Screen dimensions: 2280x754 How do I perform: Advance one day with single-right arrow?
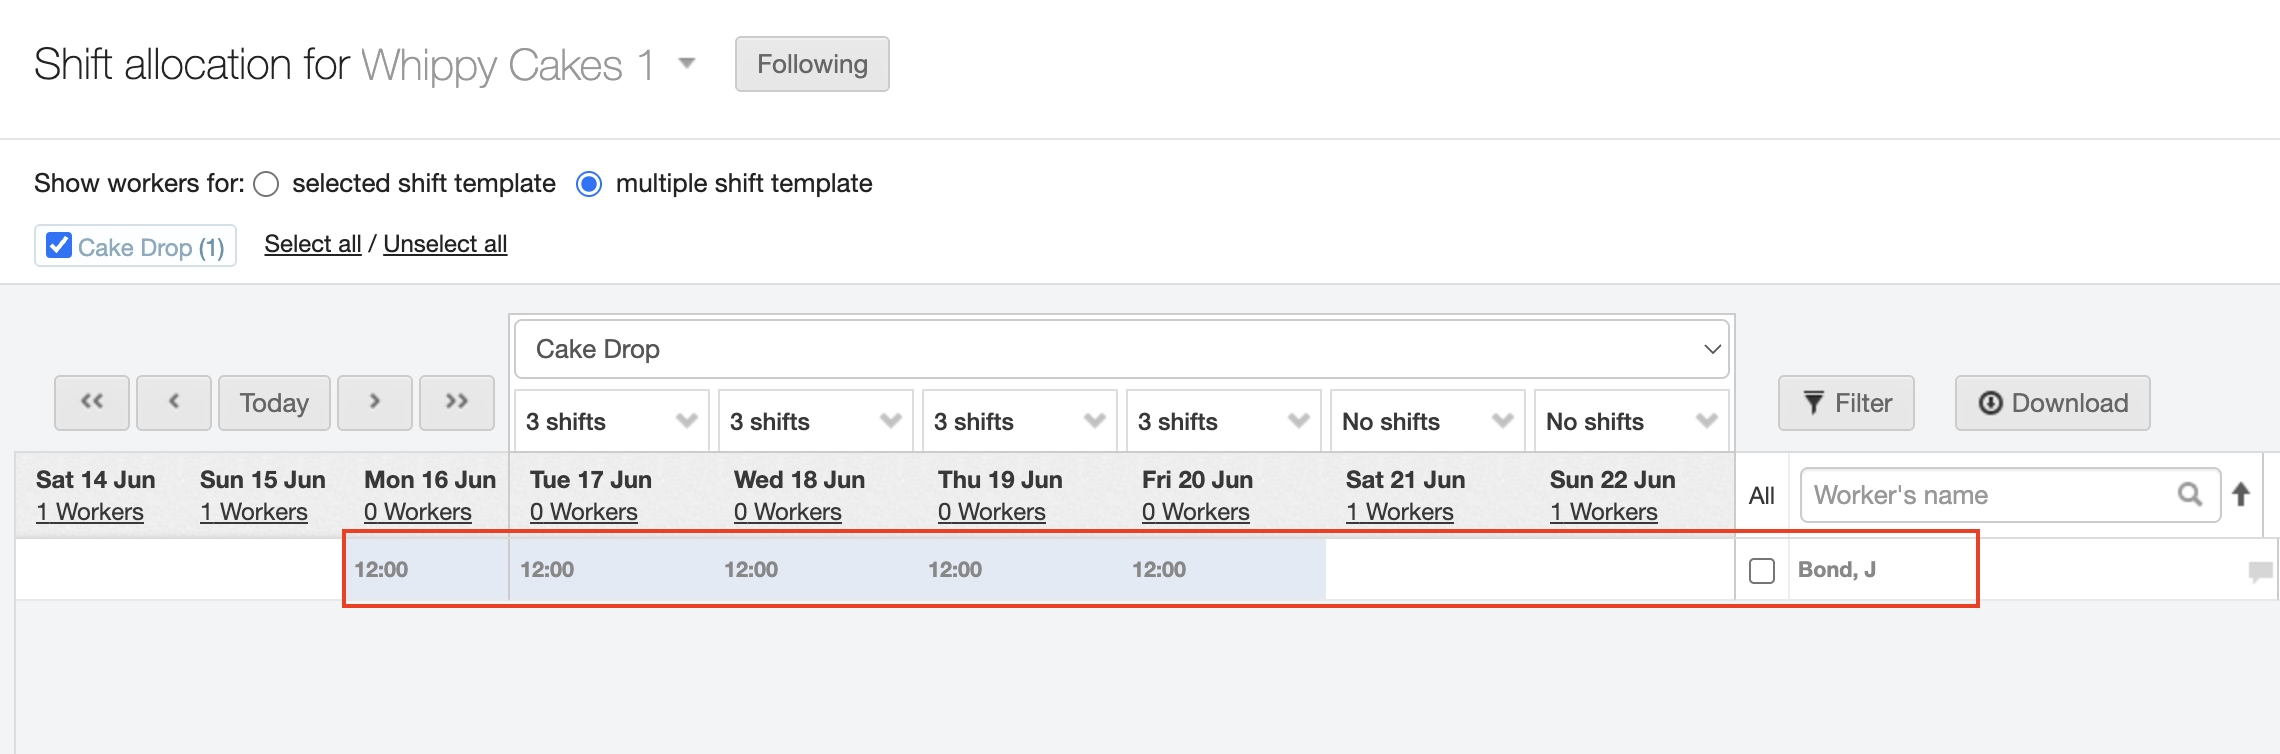375,402
